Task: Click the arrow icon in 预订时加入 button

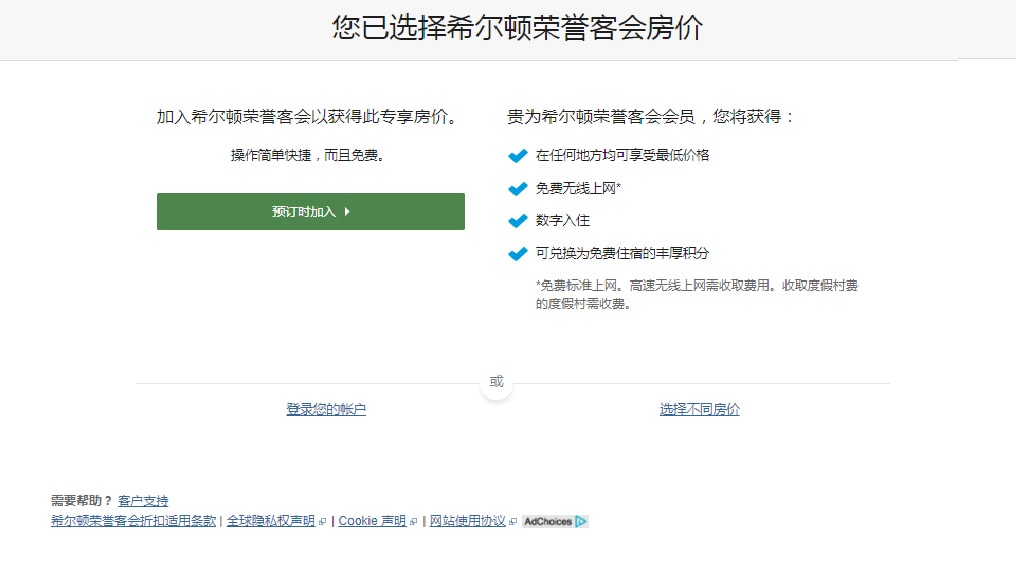Action: [x=347, y=212]
